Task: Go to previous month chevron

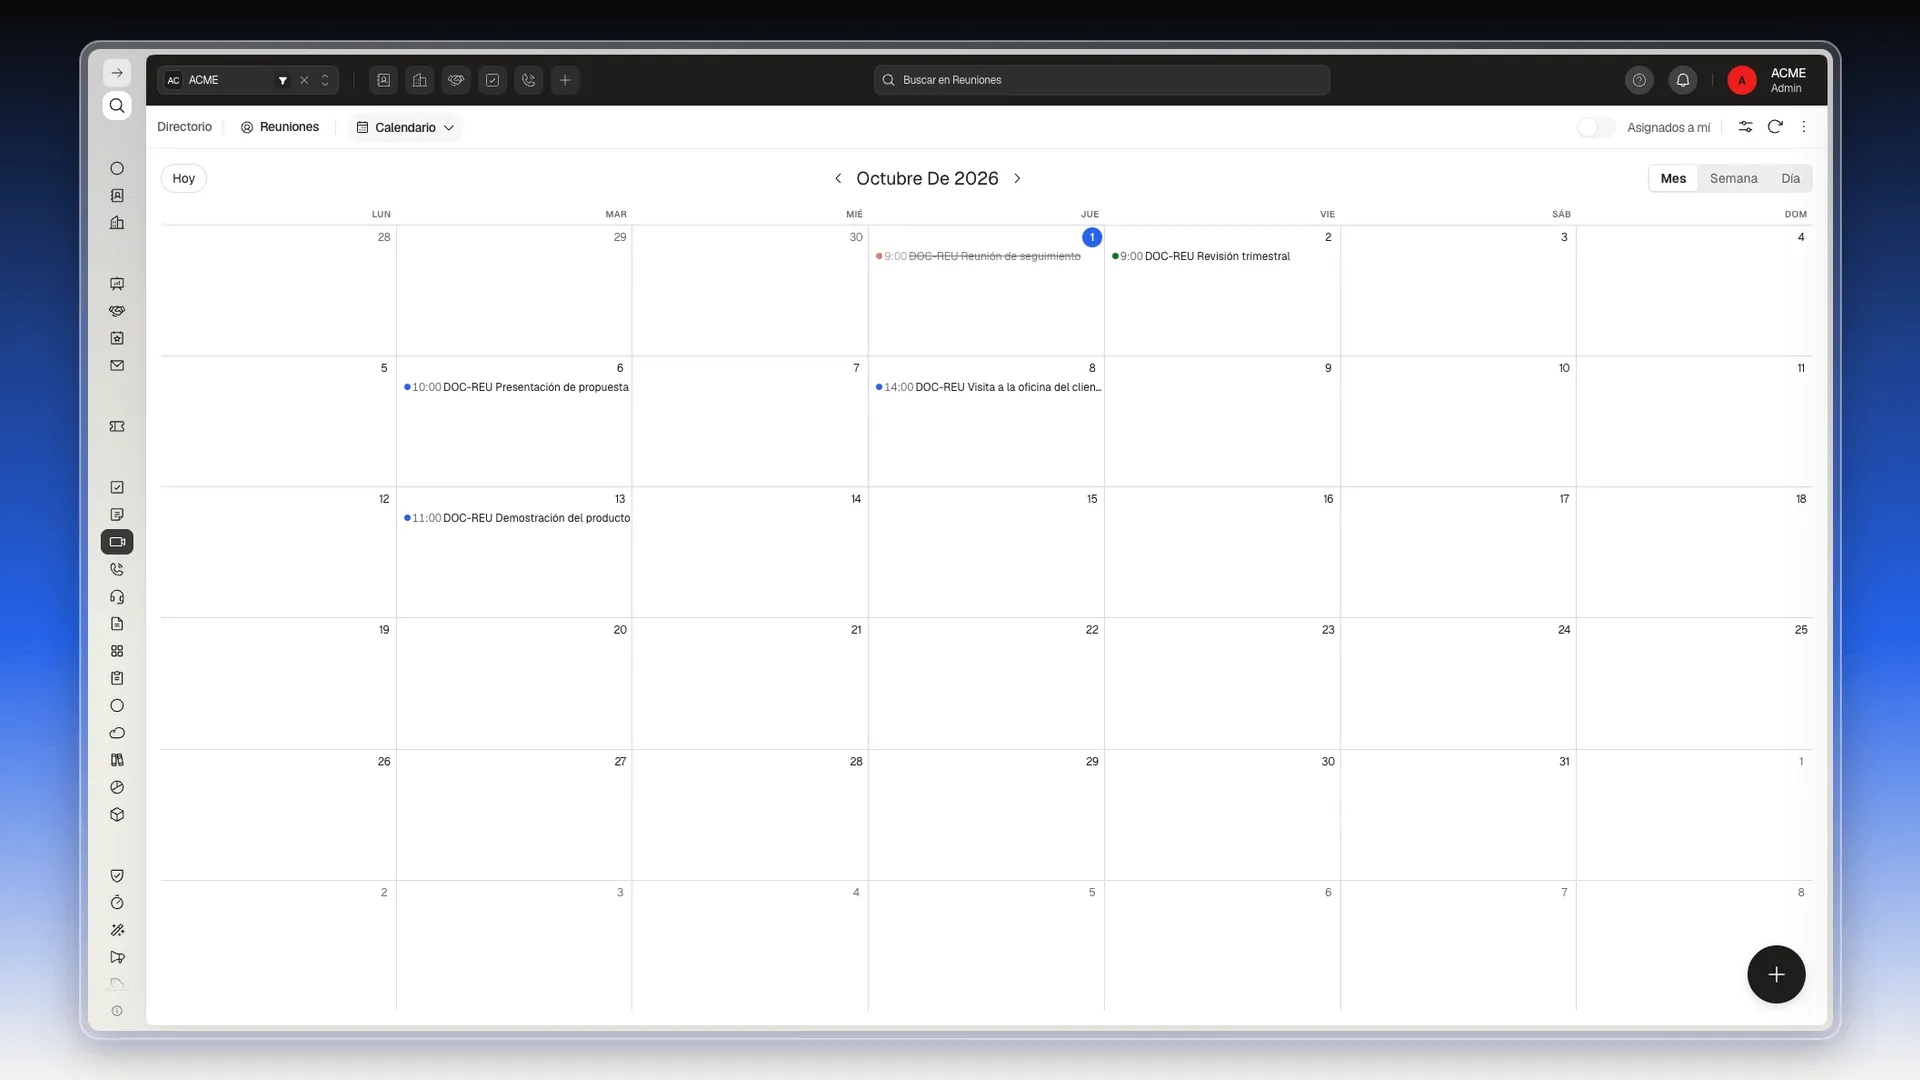Action: pos(838,178)
